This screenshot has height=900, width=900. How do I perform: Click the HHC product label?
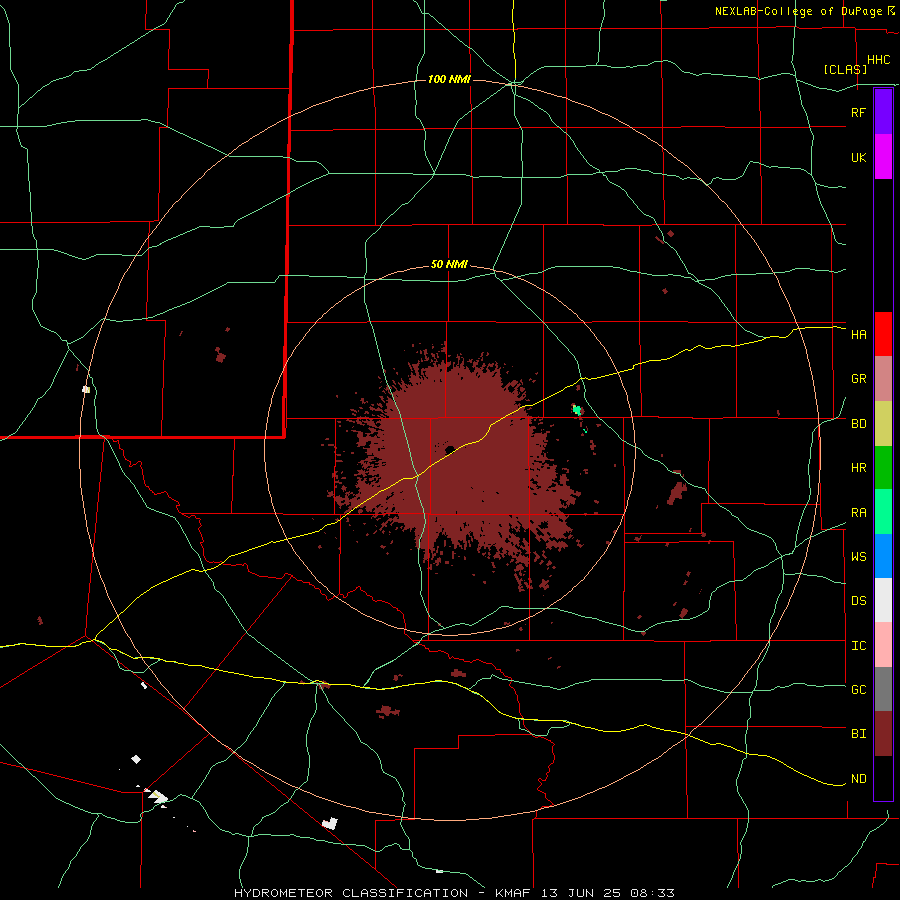878,60
